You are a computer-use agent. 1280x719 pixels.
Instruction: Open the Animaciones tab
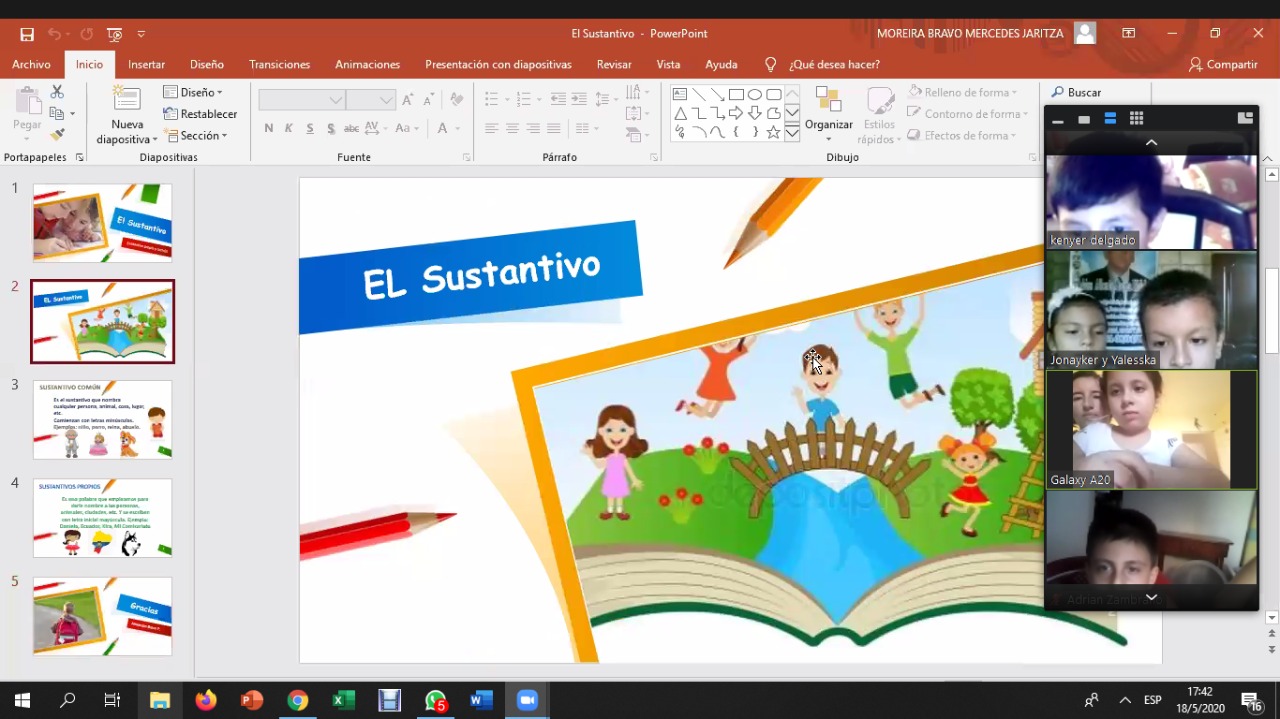pyautogui.click(x=367, y=64)
